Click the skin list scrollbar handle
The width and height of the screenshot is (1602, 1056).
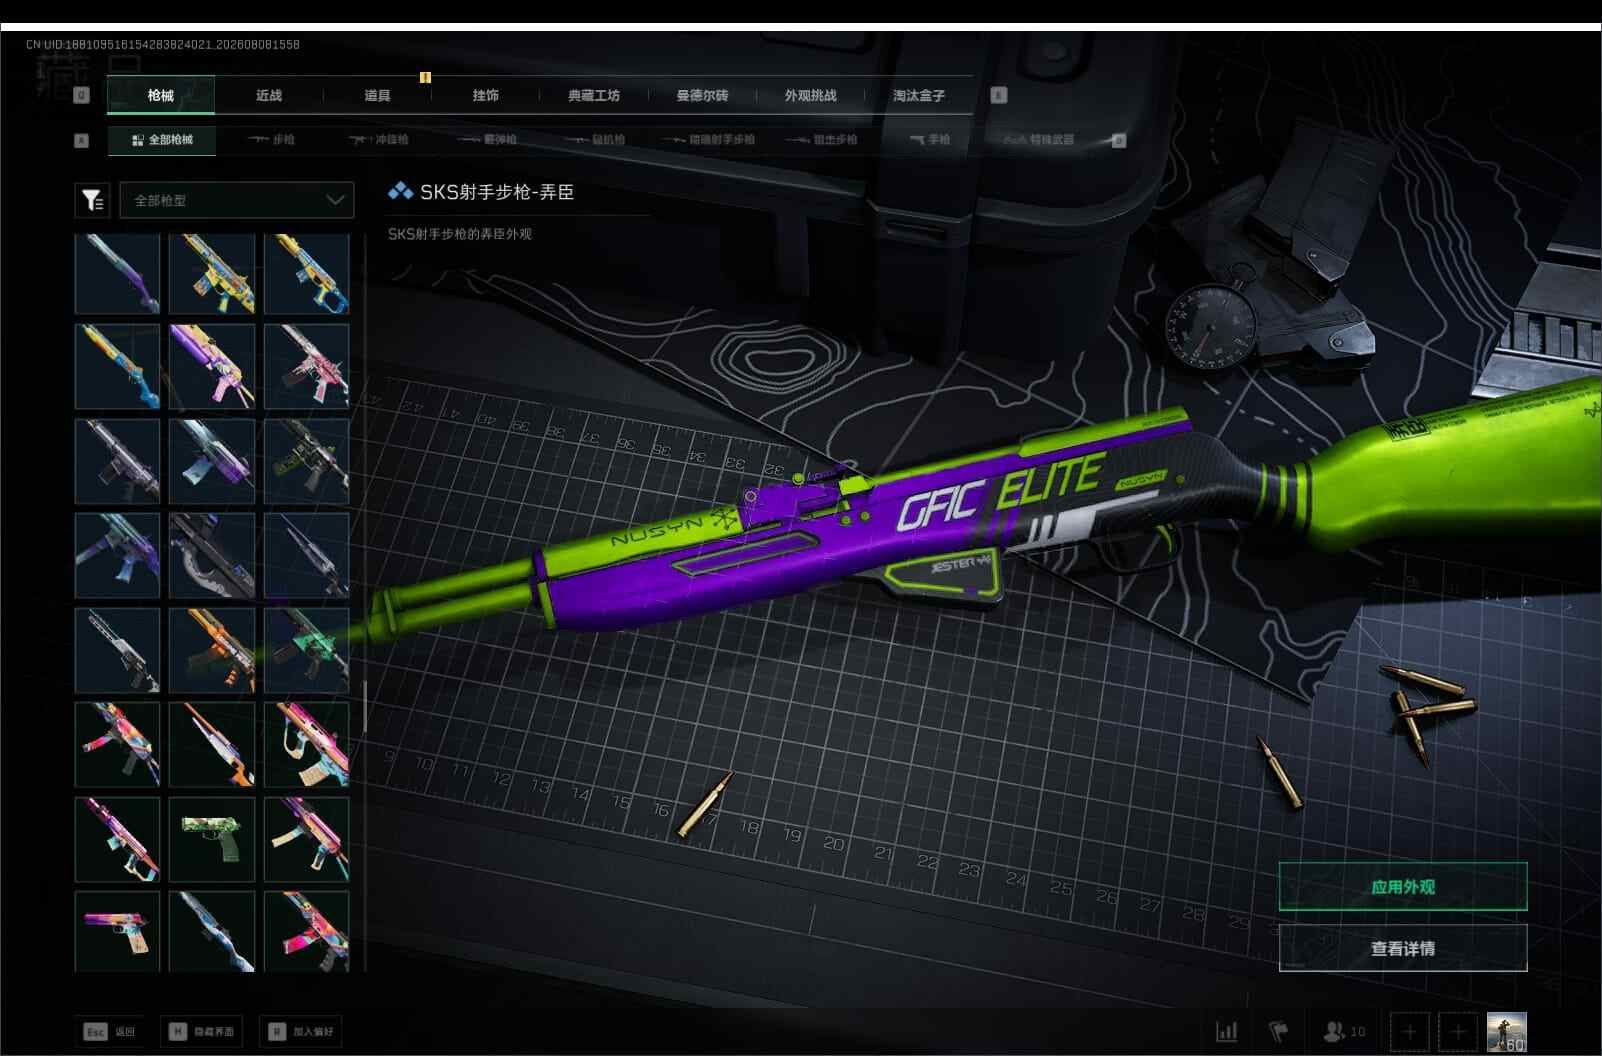366,708
